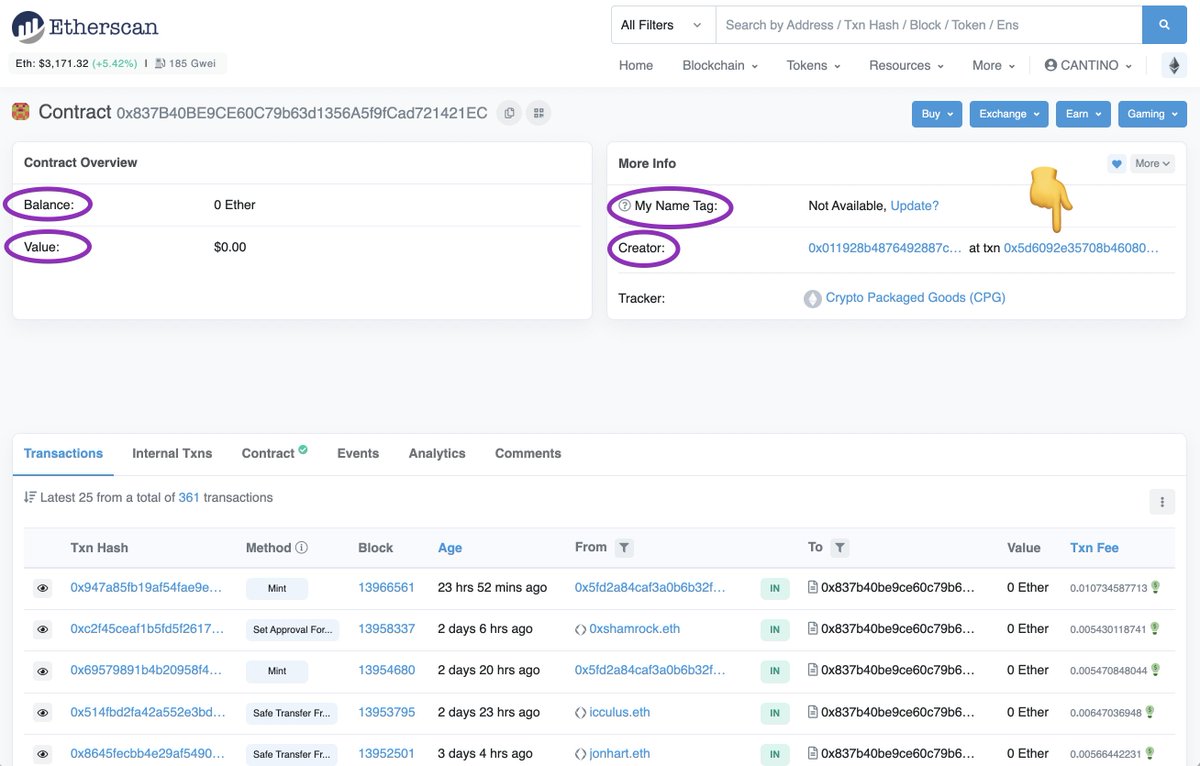Click the magnifier search button
Screen dimensions: 1200x766
pos(1164,25)
